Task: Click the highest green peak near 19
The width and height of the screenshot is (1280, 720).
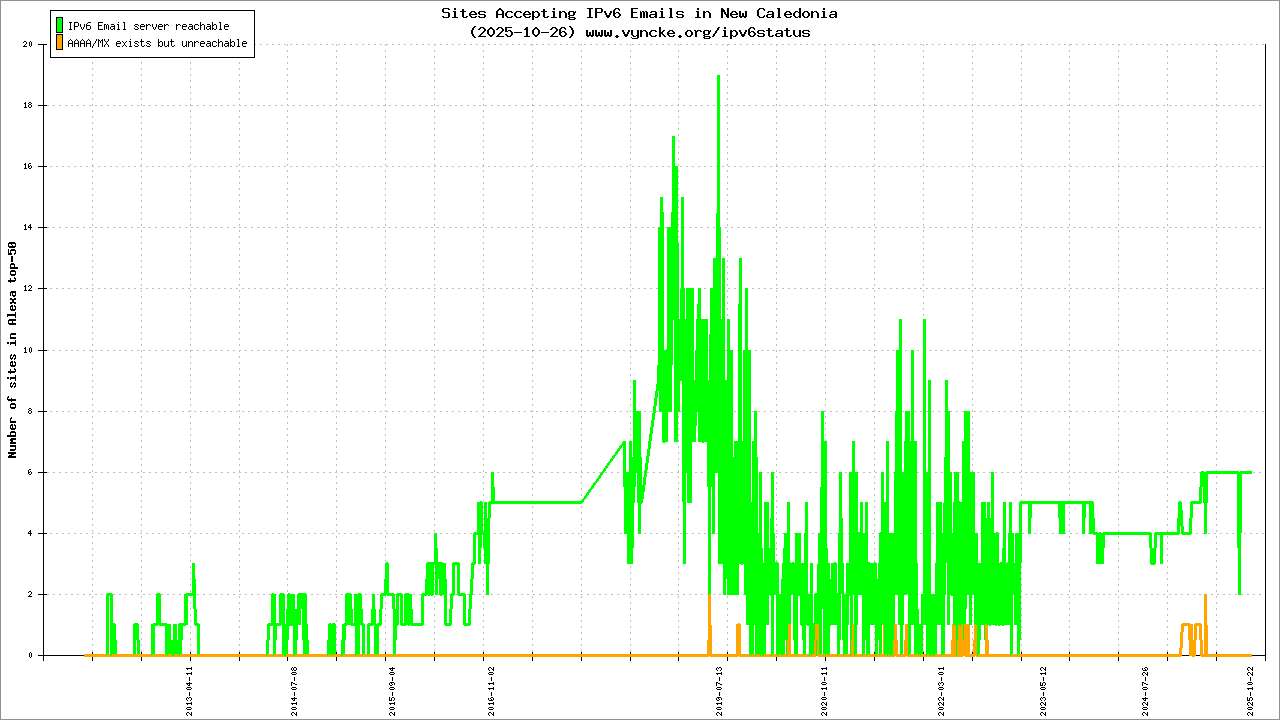Action: tap(718, 77)
